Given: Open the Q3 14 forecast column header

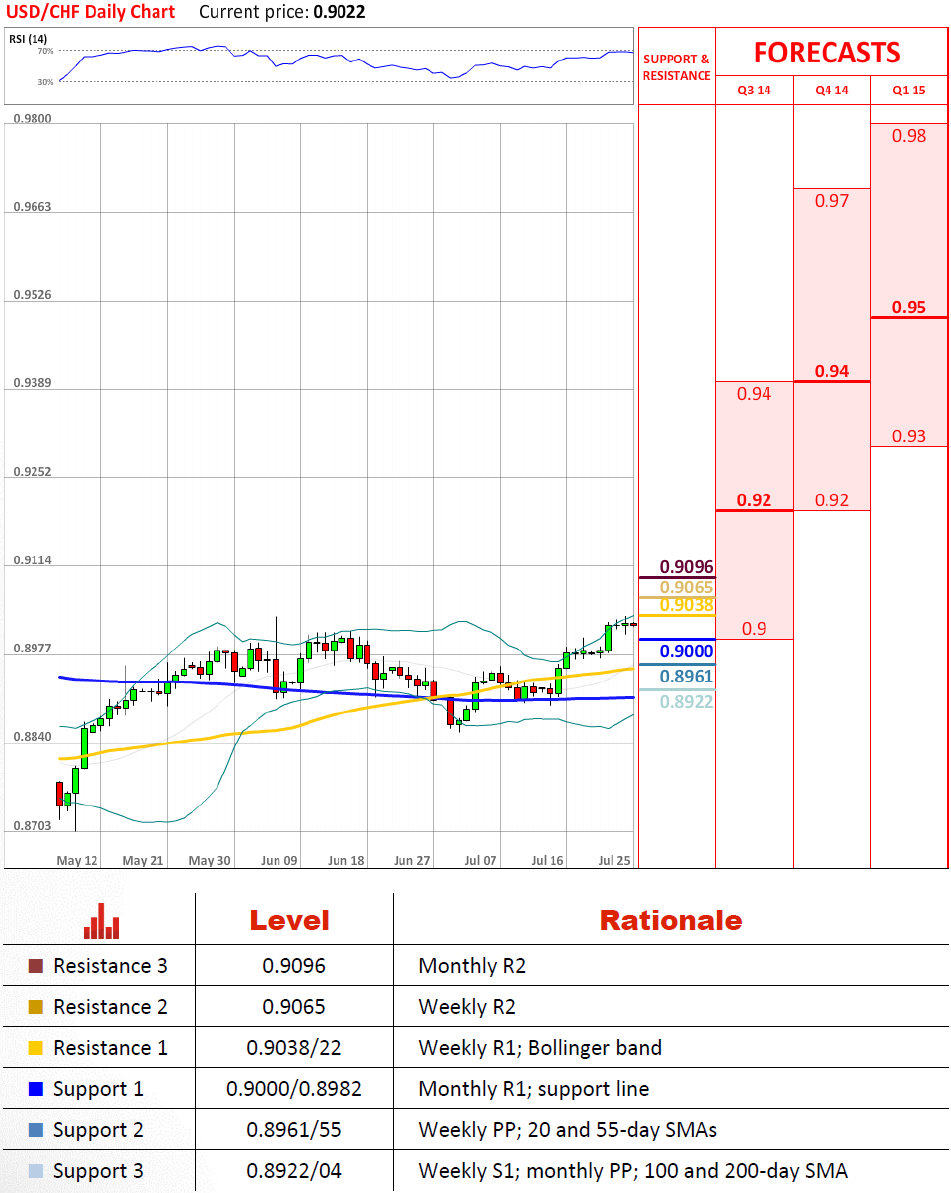Looking at the screenshot, I should 754,90.
